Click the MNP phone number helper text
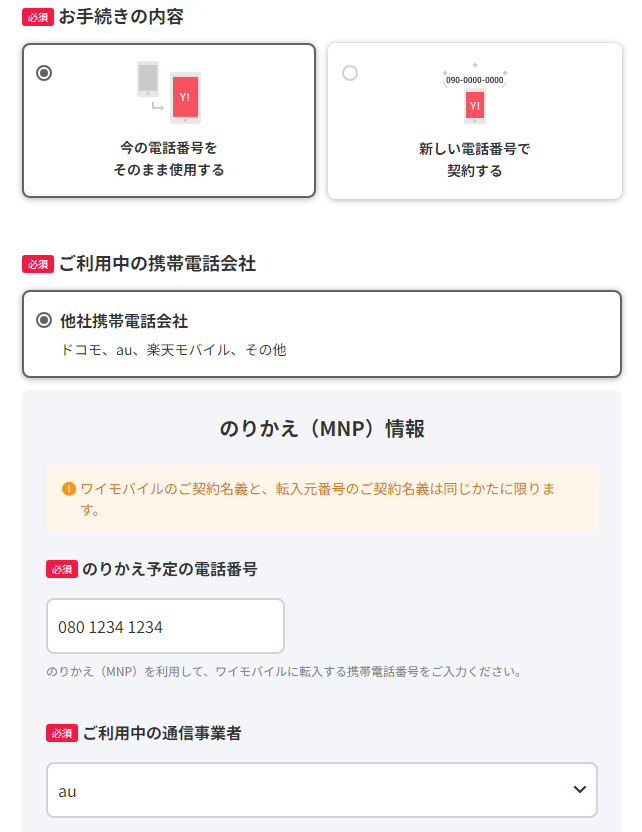Image resolution: width=642 pixels, height=832 pixels. click(x=284, y=672)
